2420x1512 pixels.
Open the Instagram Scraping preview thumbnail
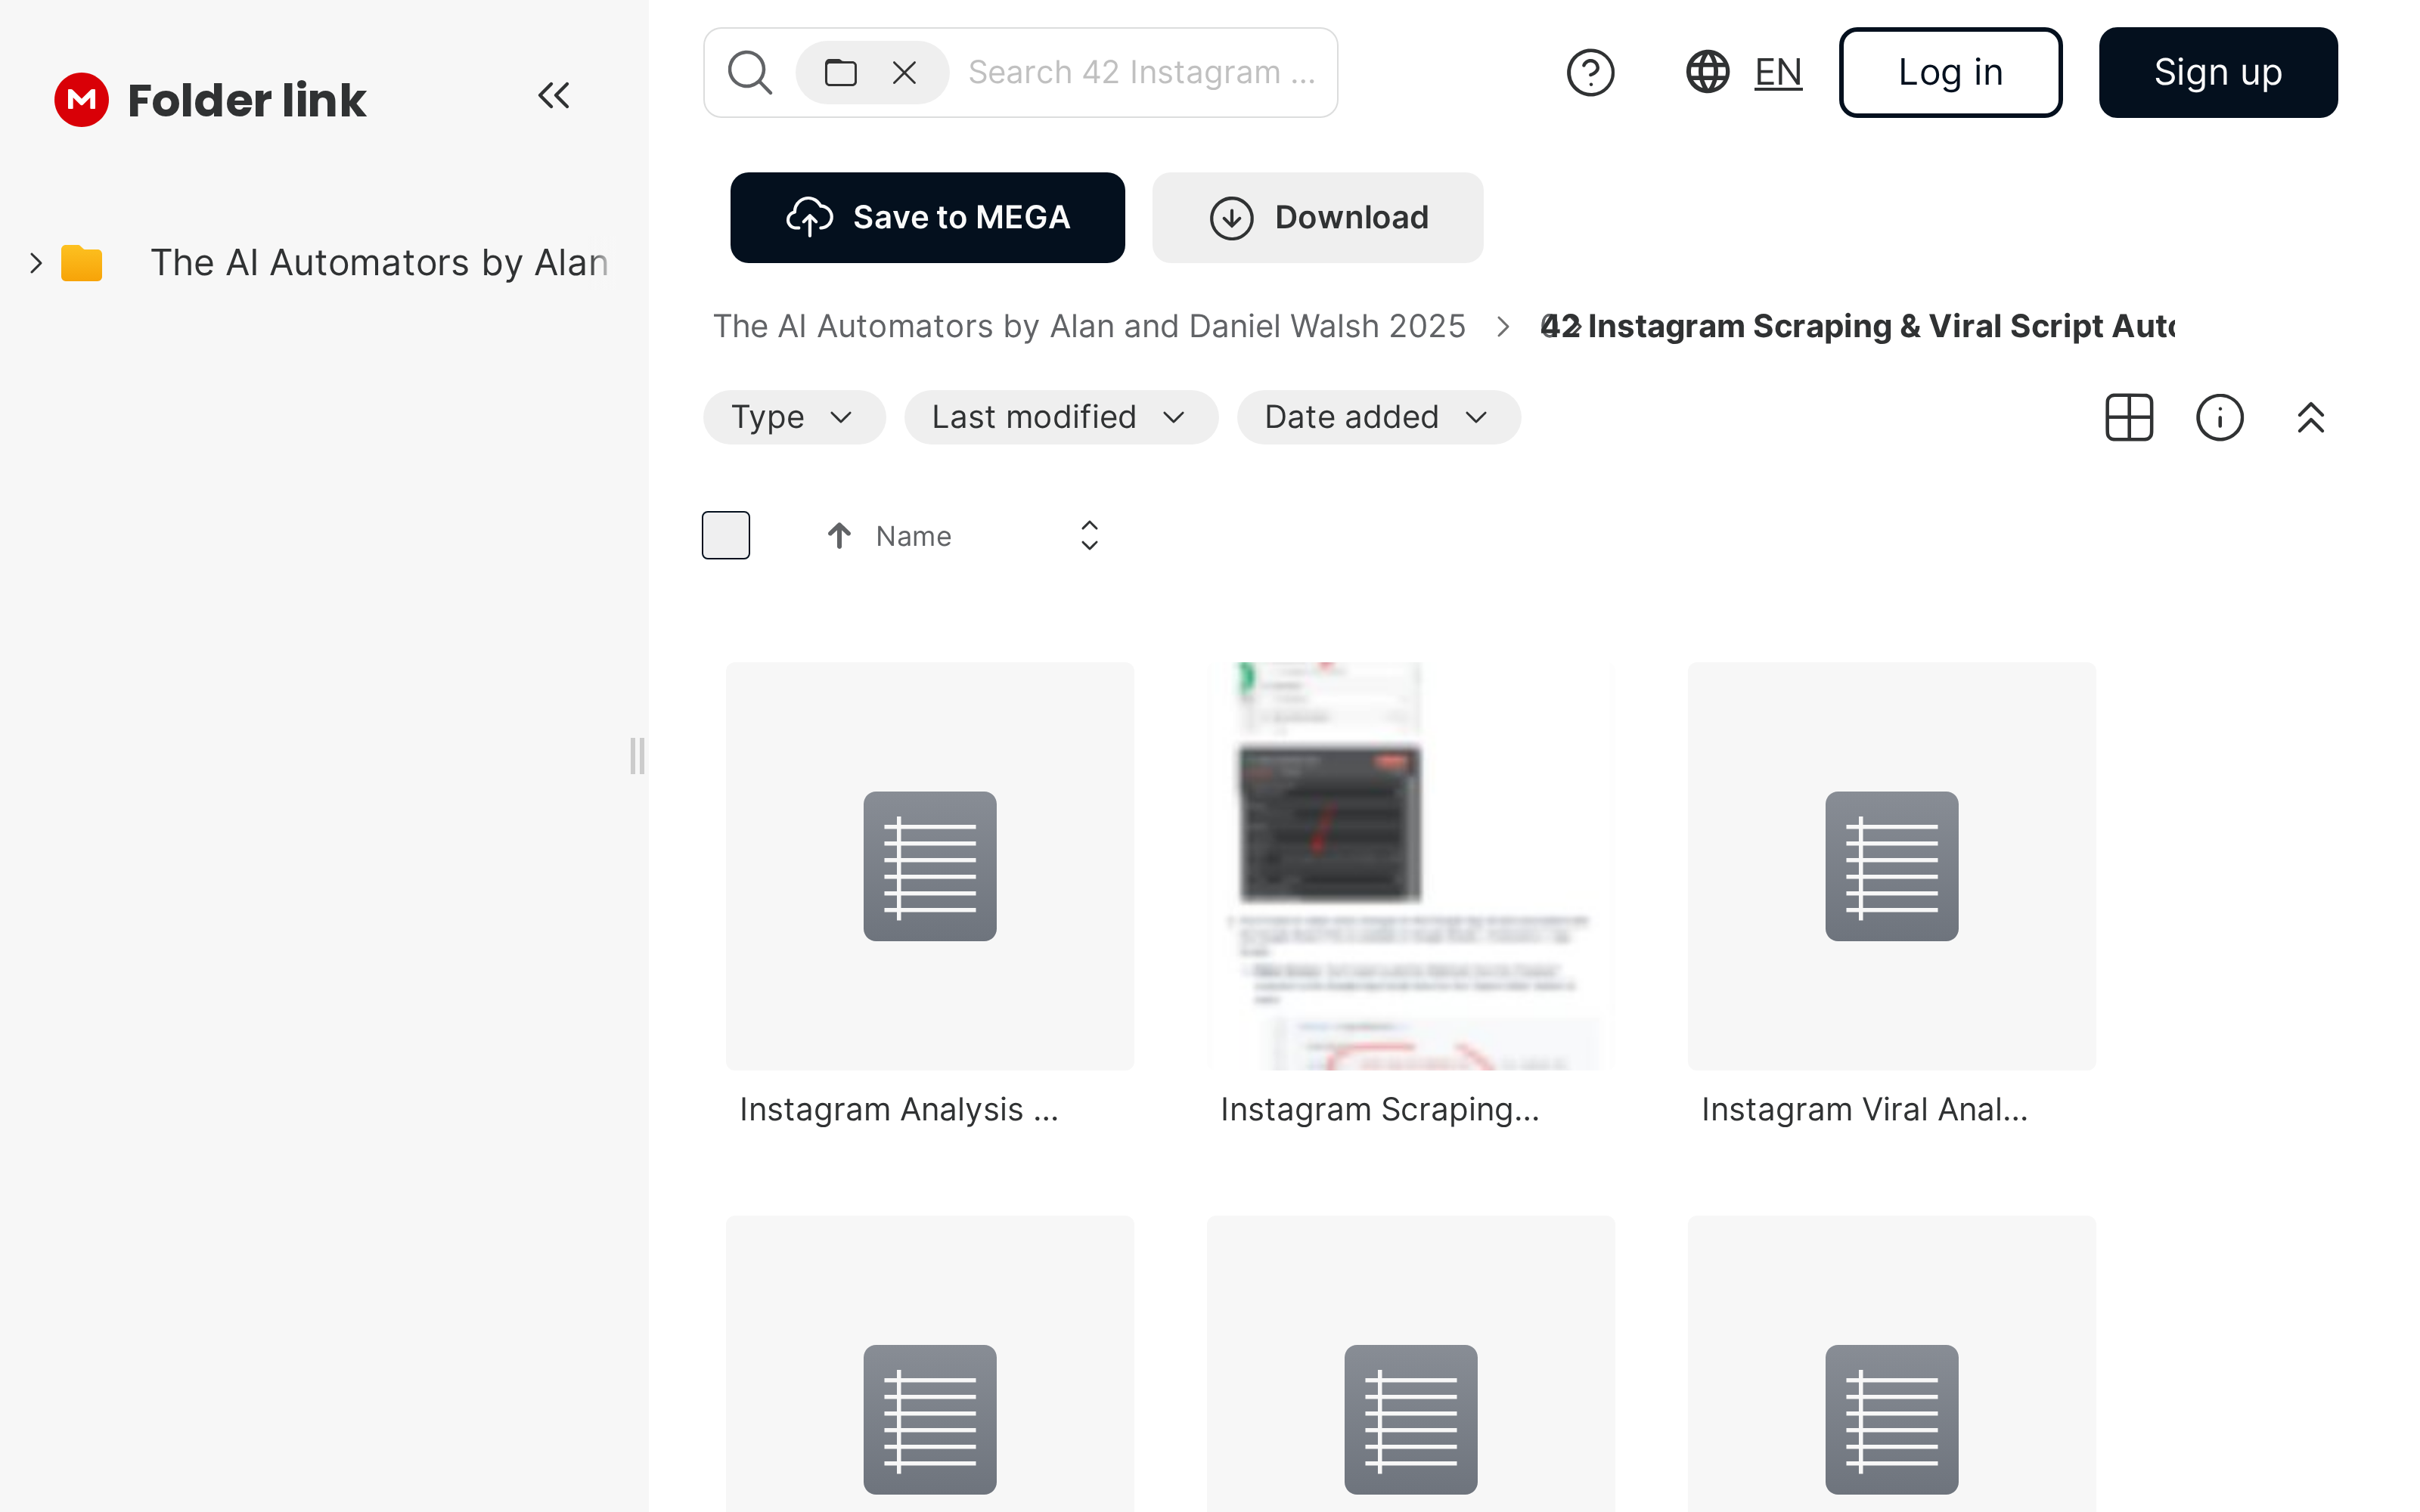[x=1411, y=866]
